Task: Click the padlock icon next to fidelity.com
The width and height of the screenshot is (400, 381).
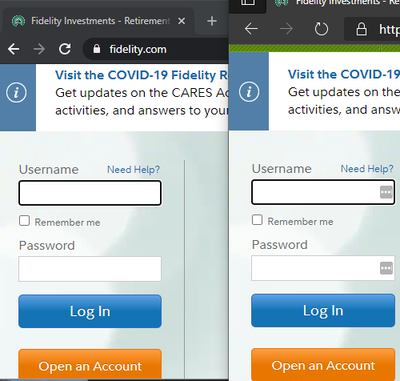Action: click(x=97, y=49)
